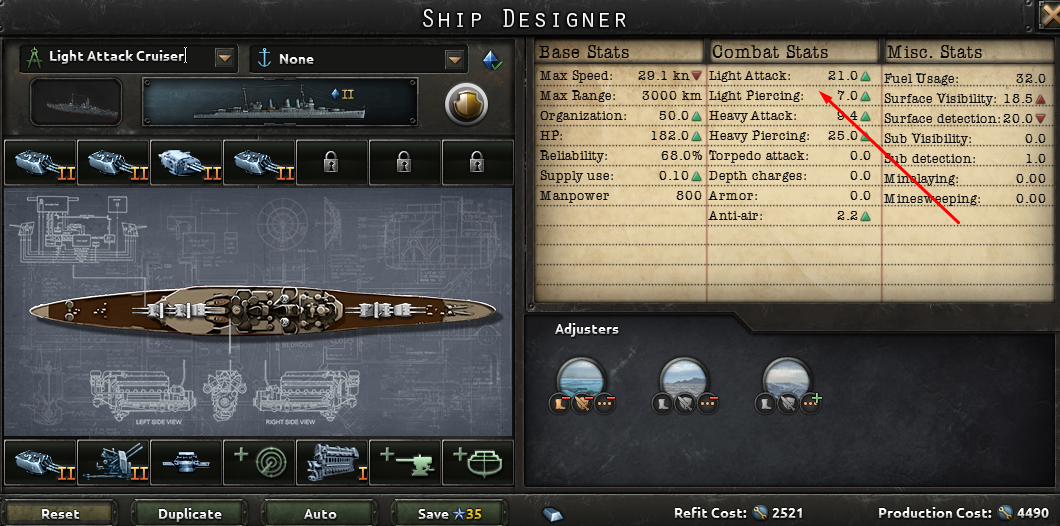Click the first locked module slot
The width and height of the screenshot is (1060, 526).
pos(332,163)
